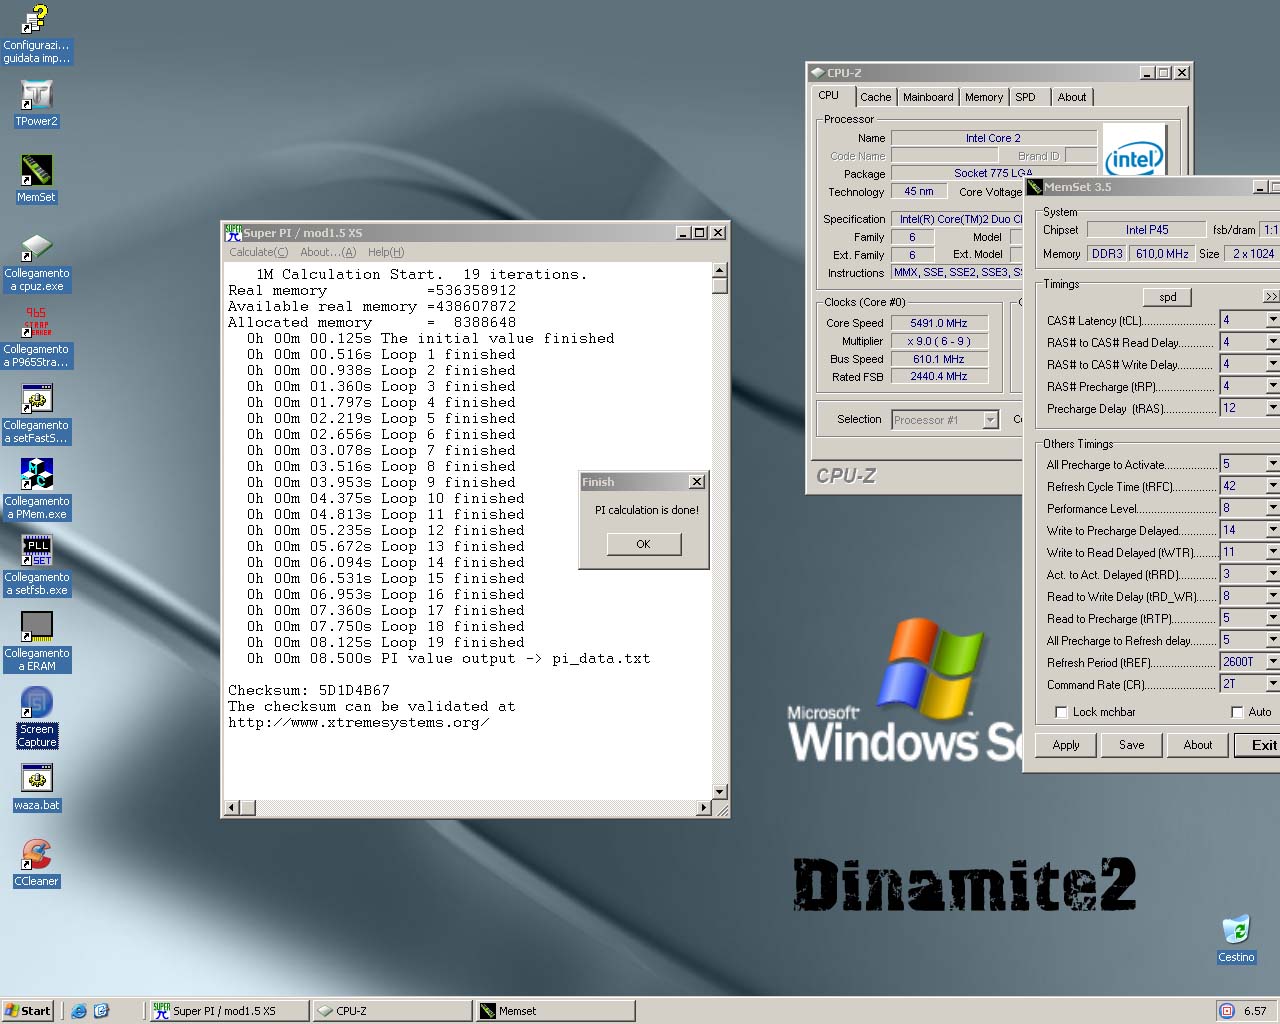Click the Super PI vertical scrollbar up arrow
This screenshot has width=1280, height=1024.
(719, 270)
